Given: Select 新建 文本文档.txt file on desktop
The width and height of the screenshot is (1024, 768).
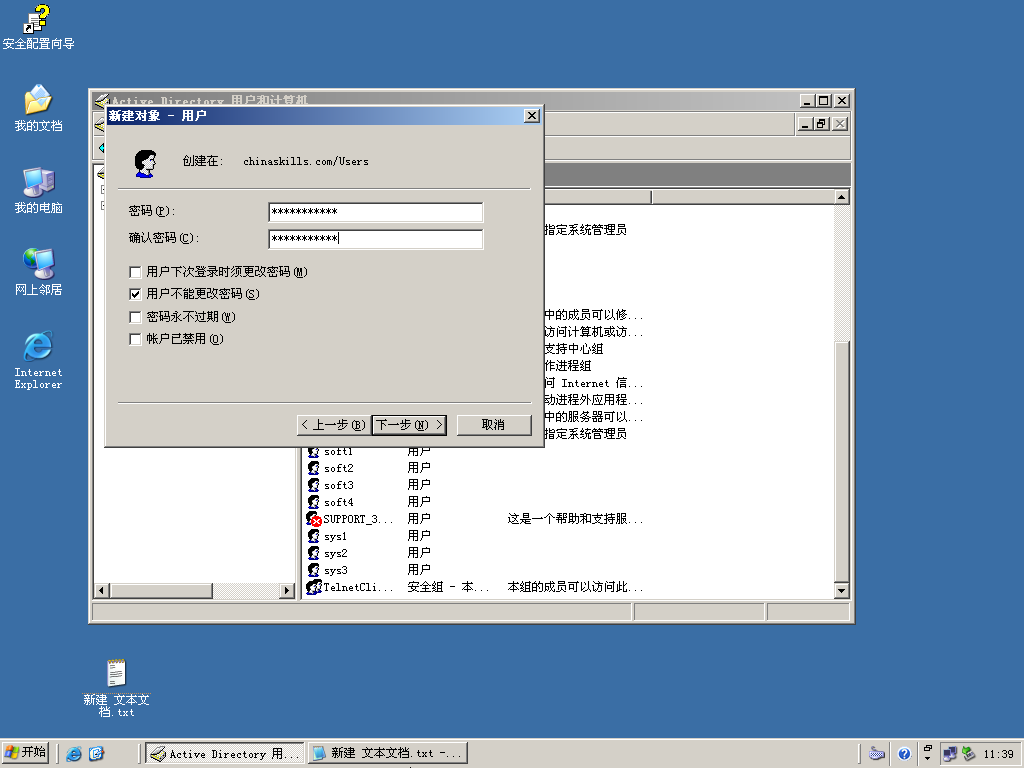Looking at the screenshot, I should 116,687.
